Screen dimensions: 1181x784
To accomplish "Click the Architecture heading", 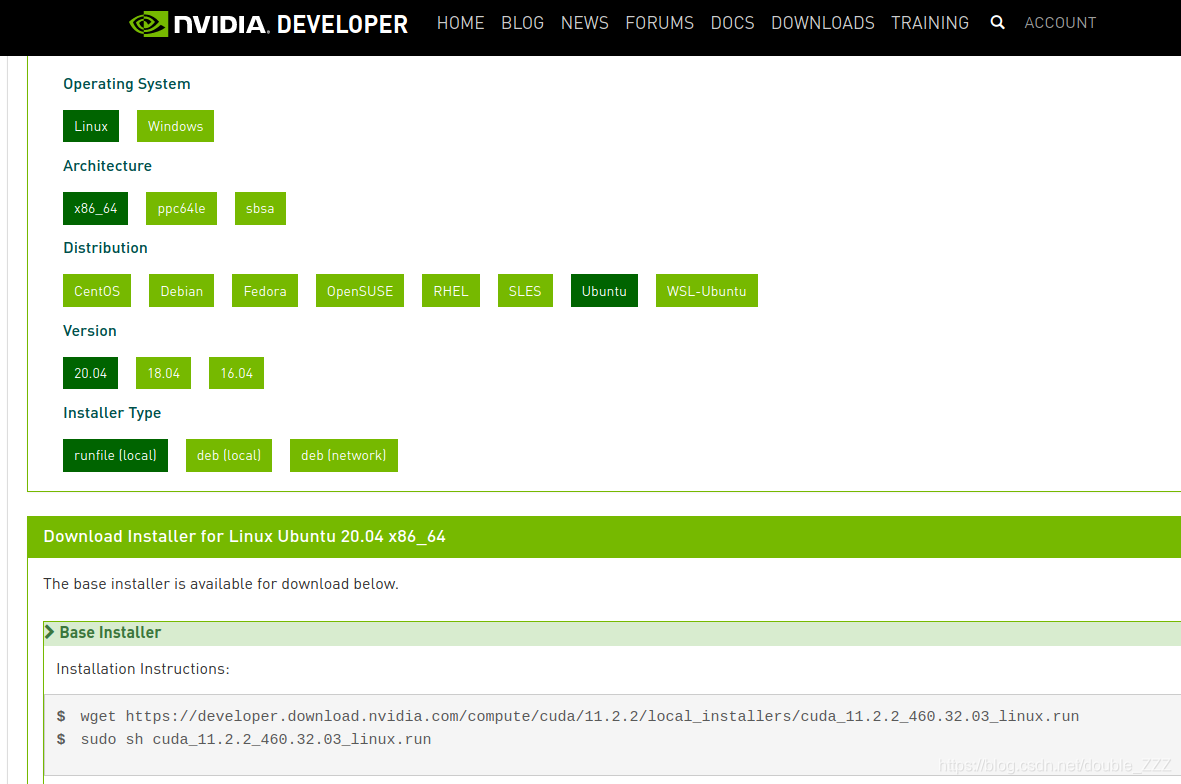I will (108, 166).
